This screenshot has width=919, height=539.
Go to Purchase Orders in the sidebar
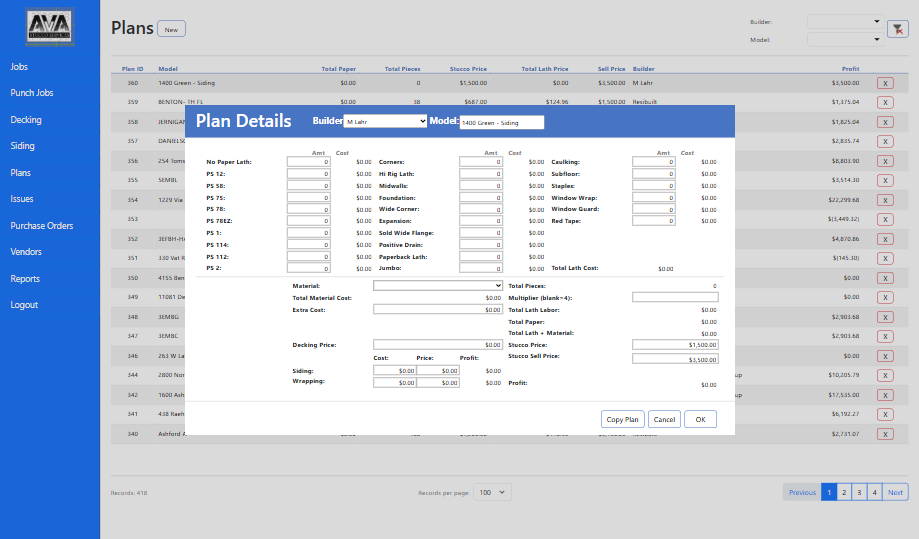coord(41,226)
